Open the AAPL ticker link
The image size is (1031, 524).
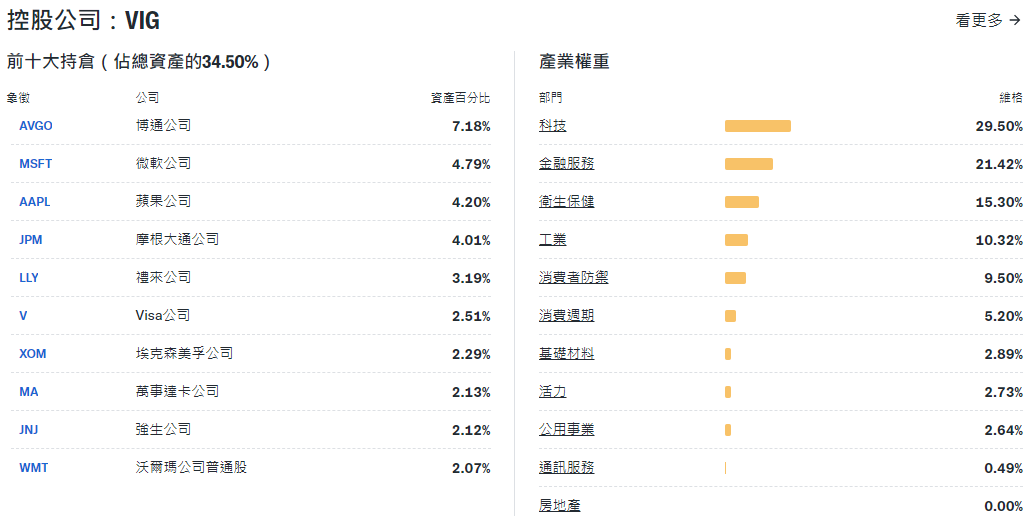coord(34,202)
